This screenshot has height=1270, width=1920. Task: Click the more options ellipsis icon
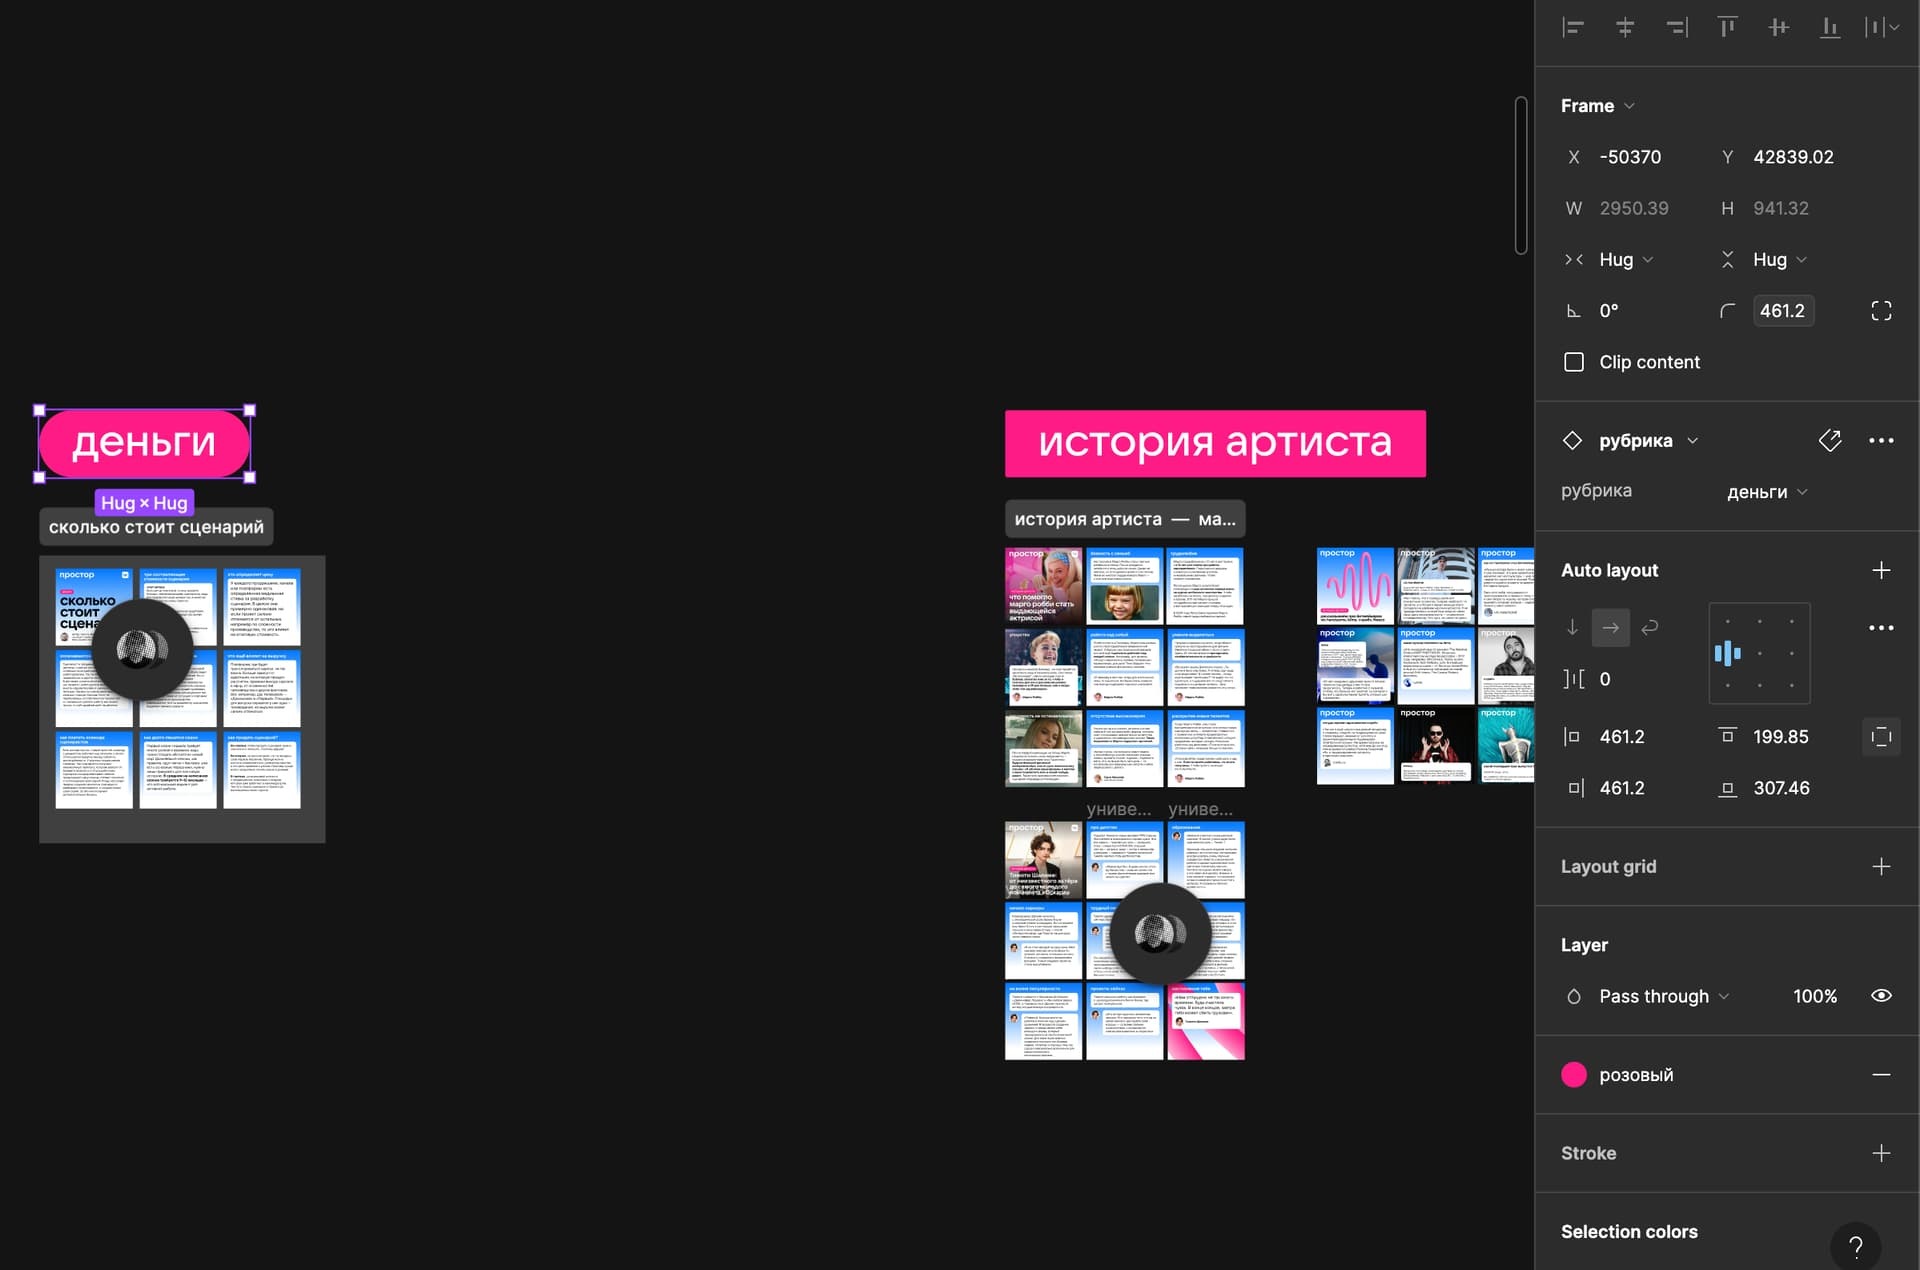[1880, 441]
